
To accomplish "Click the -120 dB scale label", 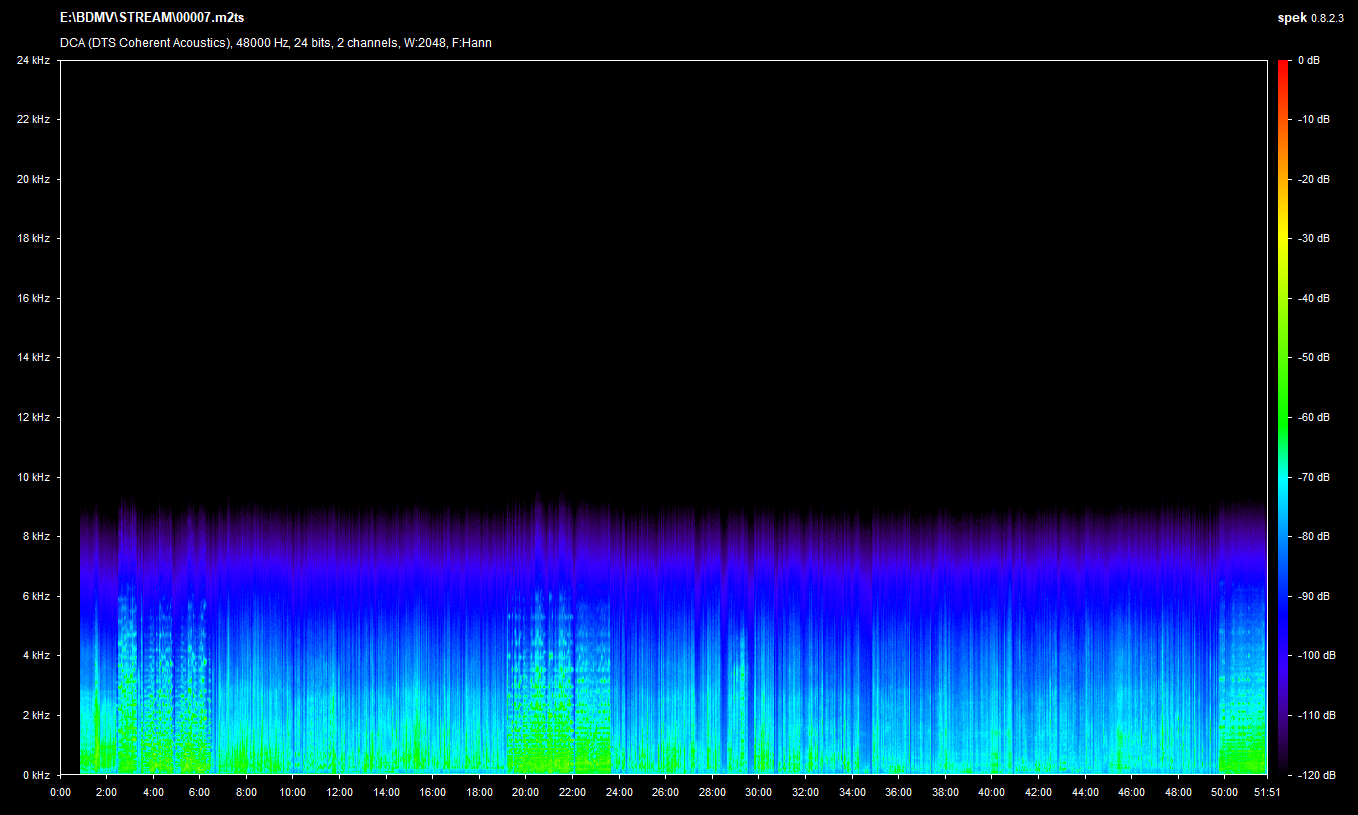I will [x=1315, y=775].
